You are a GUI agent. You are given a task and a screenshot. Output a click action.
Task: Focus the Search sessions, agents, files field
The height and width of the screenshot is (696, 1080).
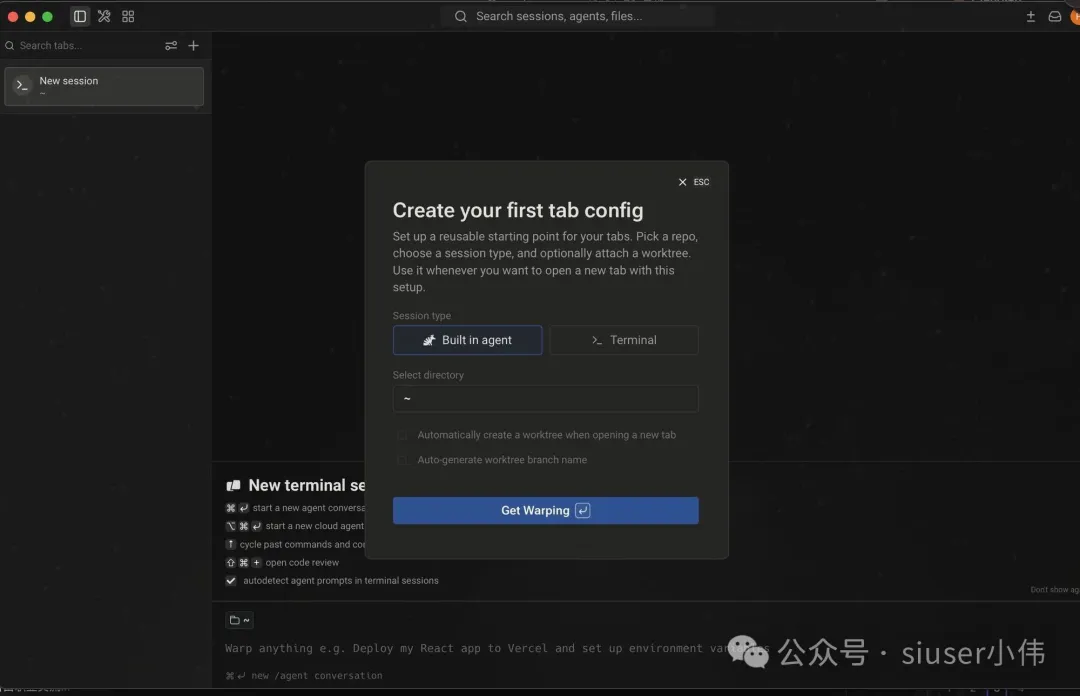[577, 16]
